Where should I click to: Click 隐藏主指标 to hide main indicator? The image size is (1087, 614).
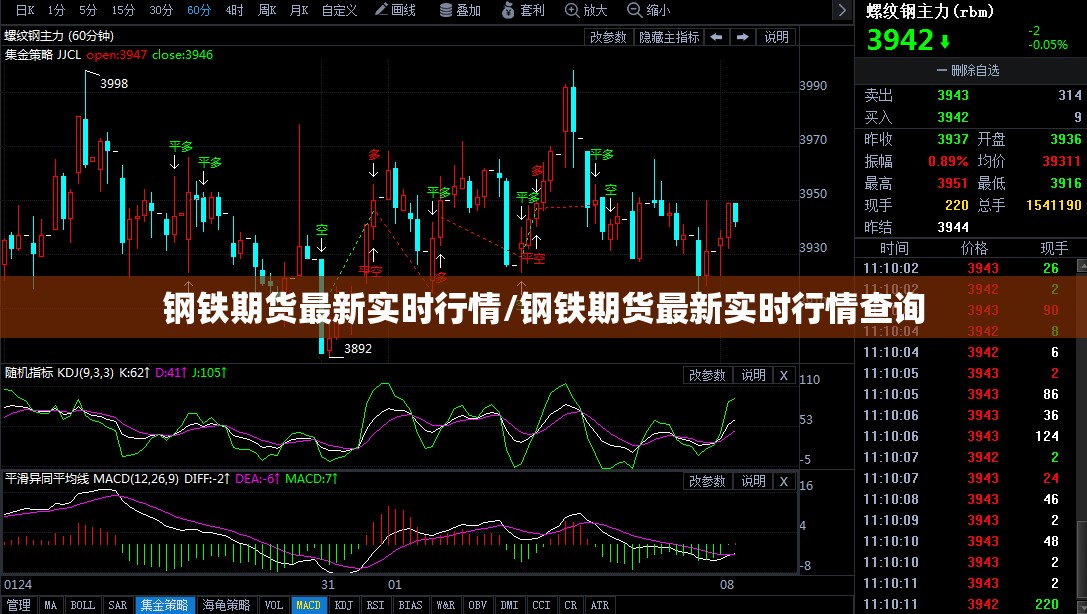669,37
